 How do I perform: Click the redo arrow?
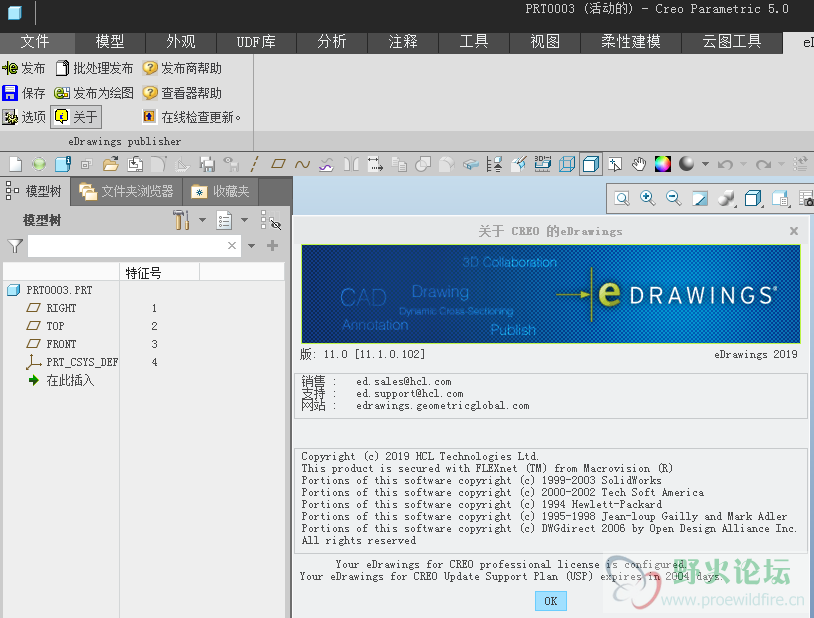[x=763, y=165]
